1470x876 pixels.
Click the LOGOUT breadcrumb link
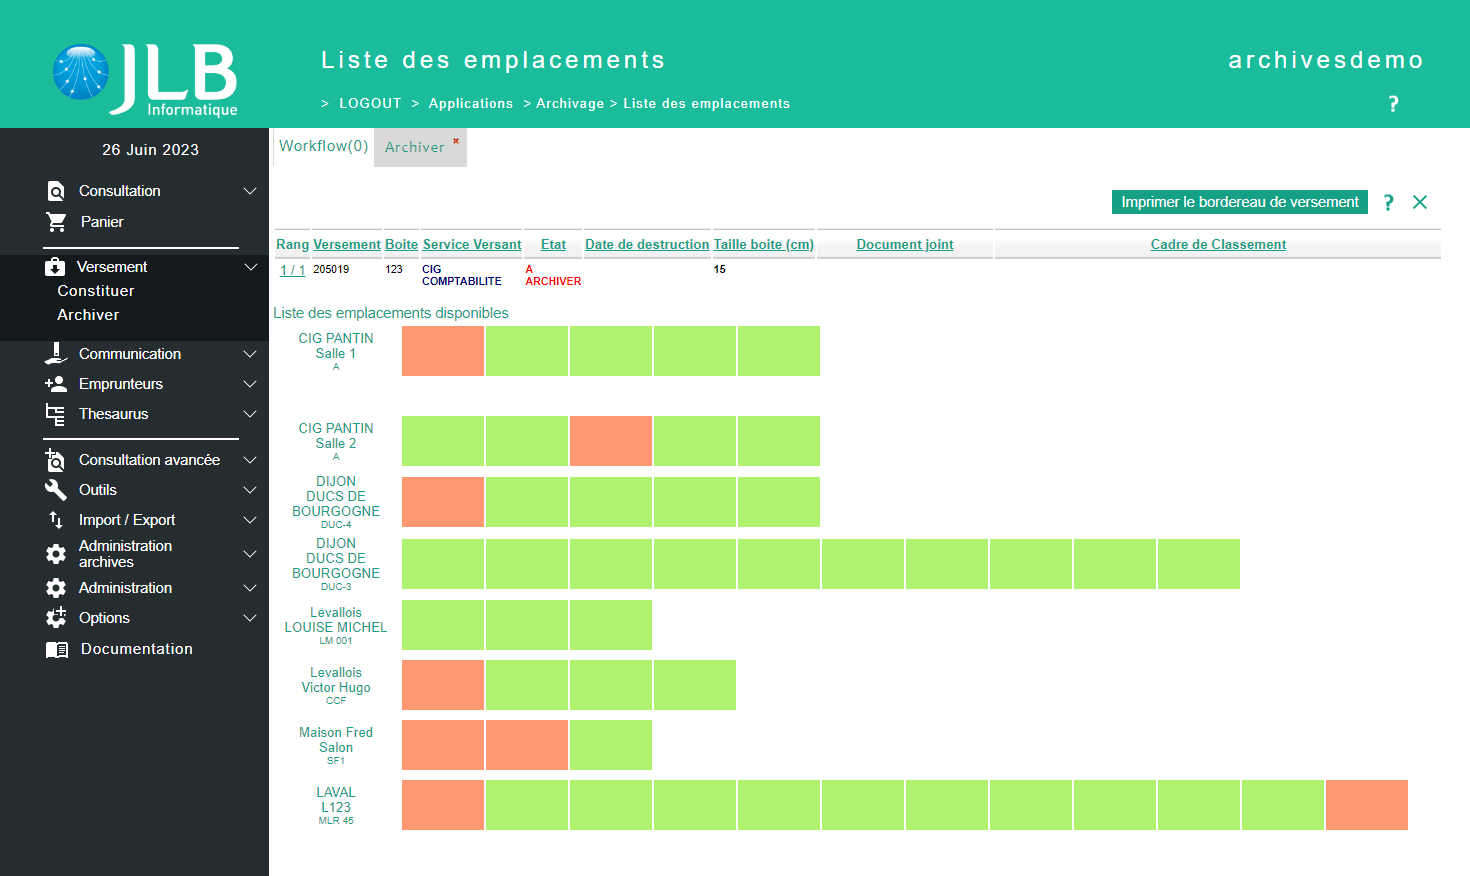(369, 103)
